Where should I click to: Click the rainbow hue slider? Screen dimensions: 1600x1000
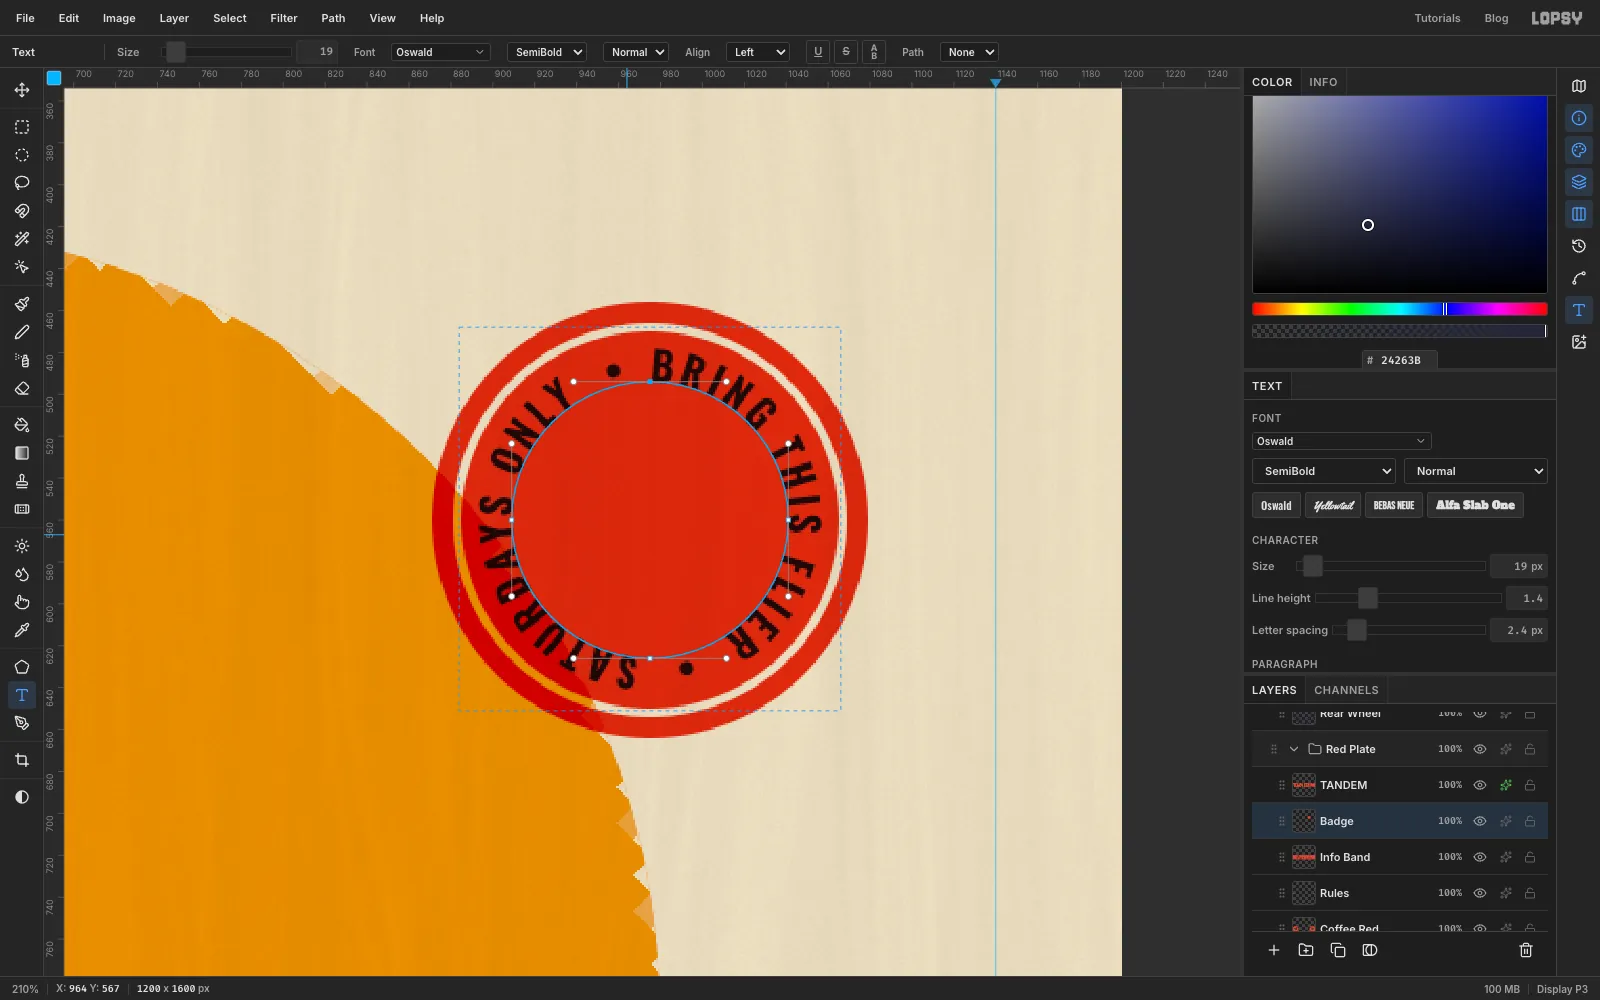coord(1399,309)
